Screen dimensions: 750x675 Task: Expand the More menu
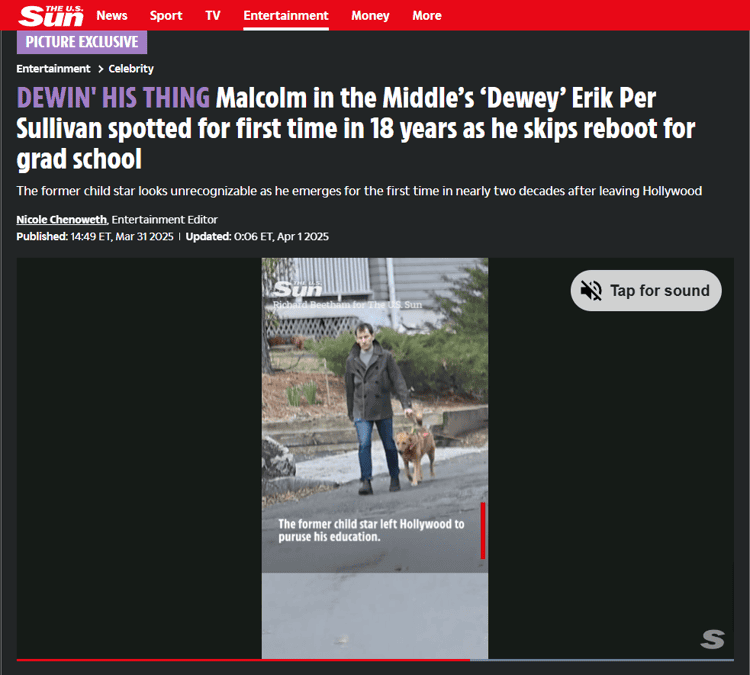427,15
